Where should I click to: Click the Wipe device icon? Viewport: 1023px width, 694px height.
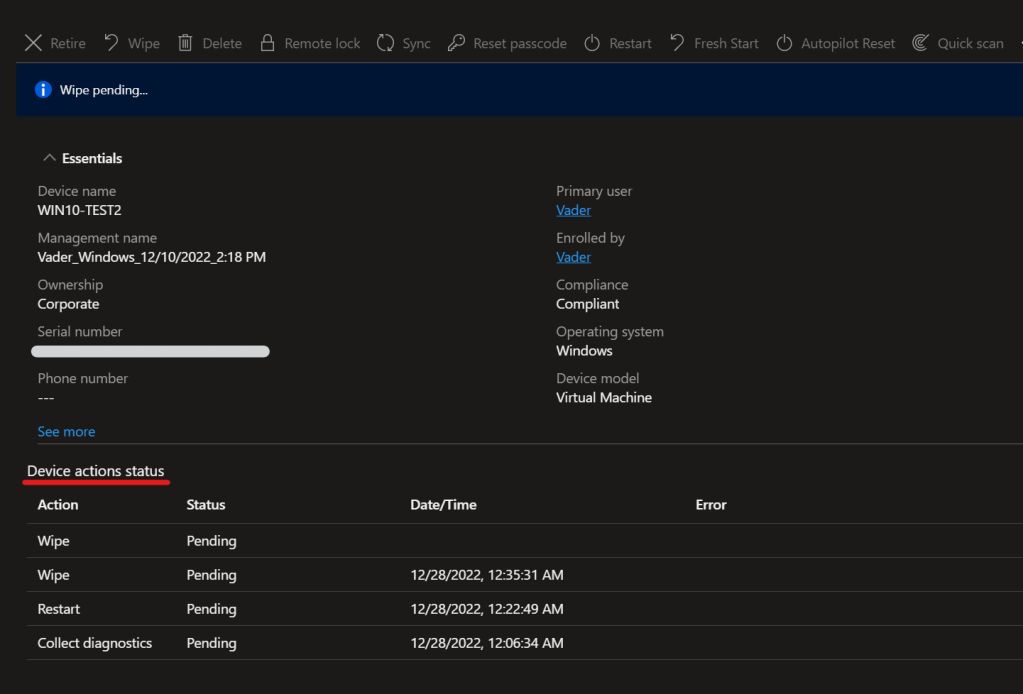(111, 43)
